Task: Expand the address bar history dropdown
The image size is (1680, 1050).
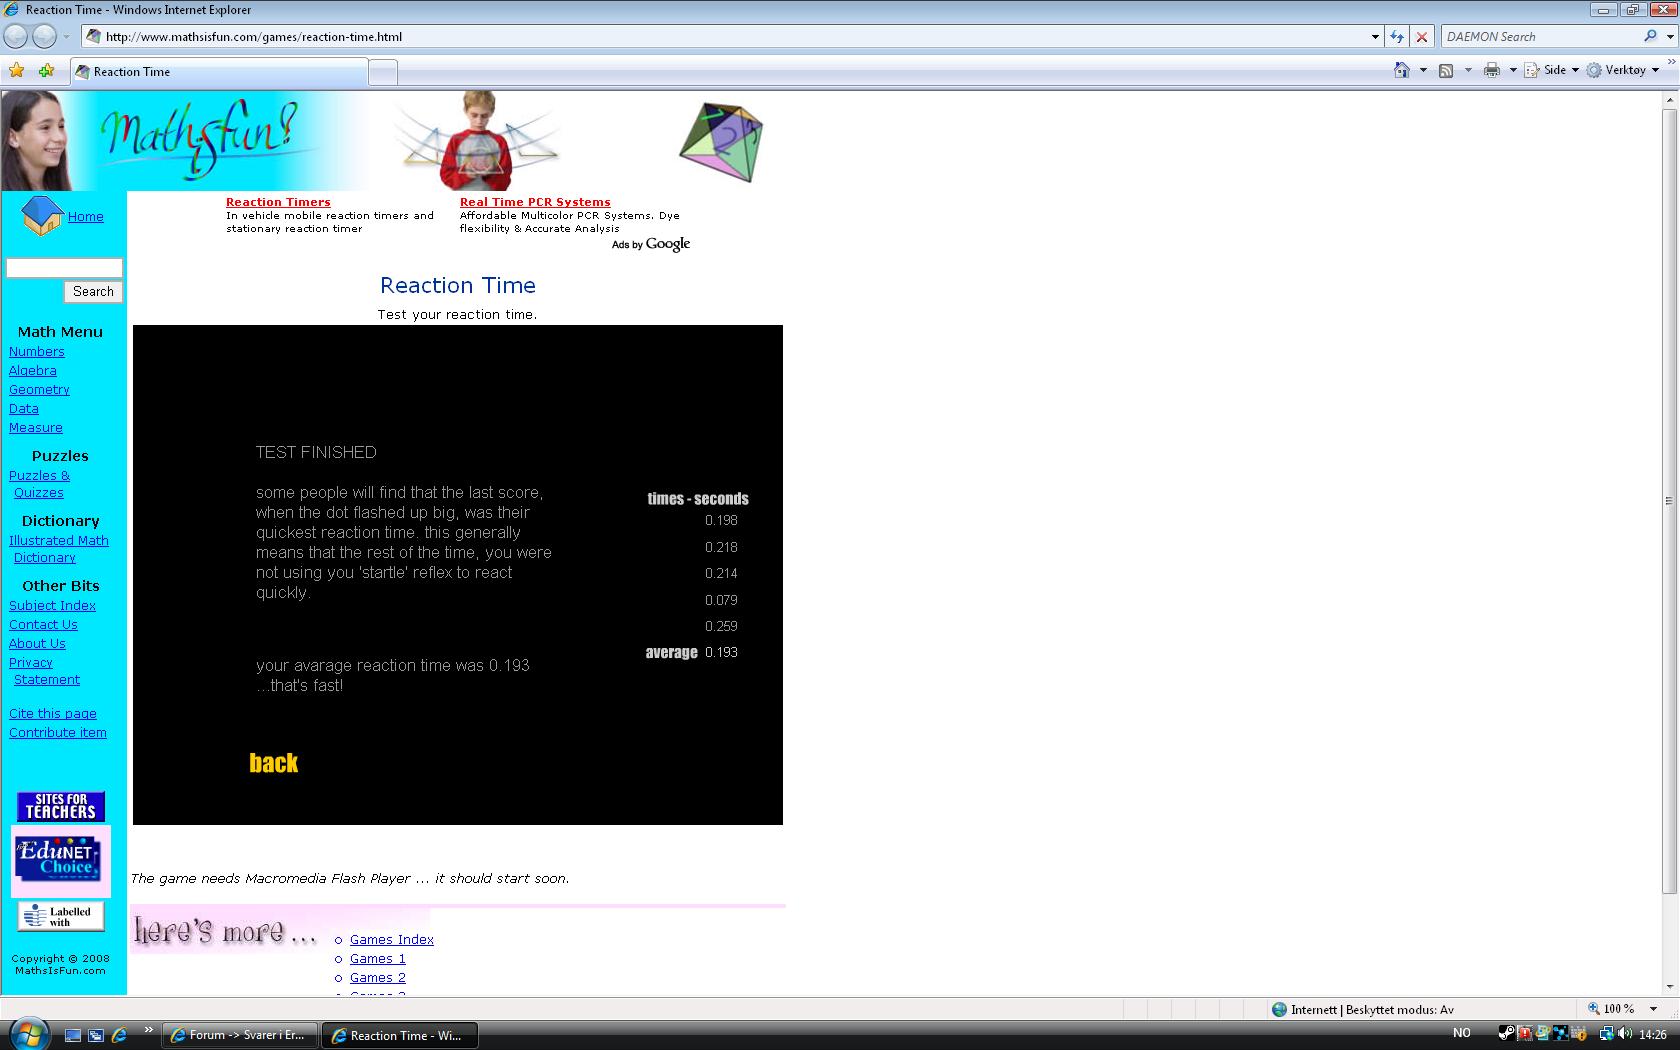Action: coord(1375,37)
